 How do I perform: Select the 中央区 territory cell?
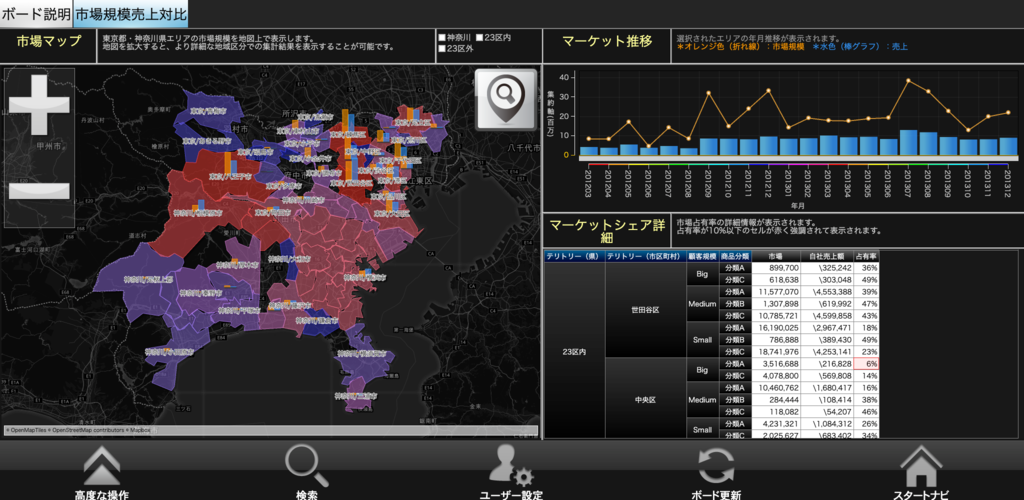[646, 399]
